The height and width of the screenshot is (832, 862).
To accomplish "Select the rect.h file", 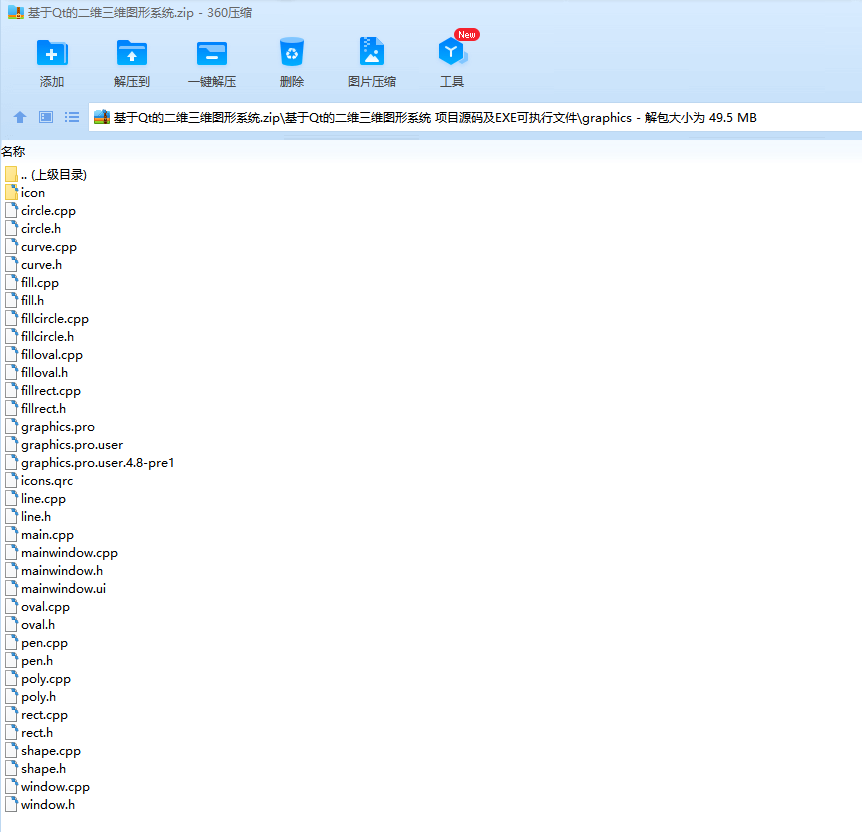I will pyautogui.click(x=29, y=733).
